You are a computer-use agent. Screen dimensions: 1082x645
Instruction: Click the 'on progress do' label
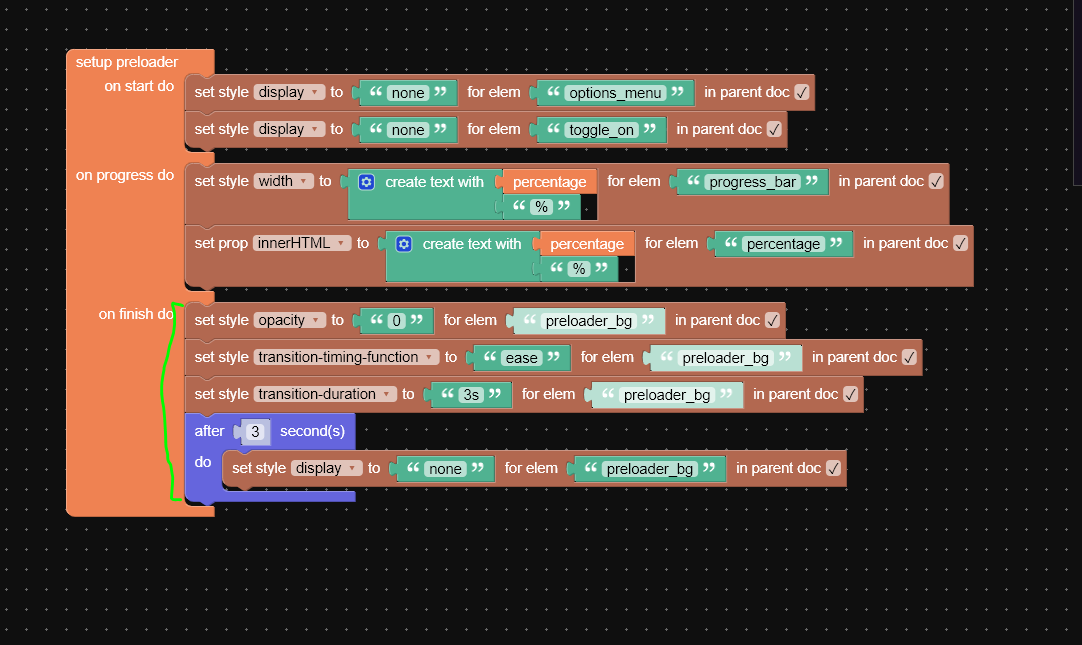tap(125, 175)
